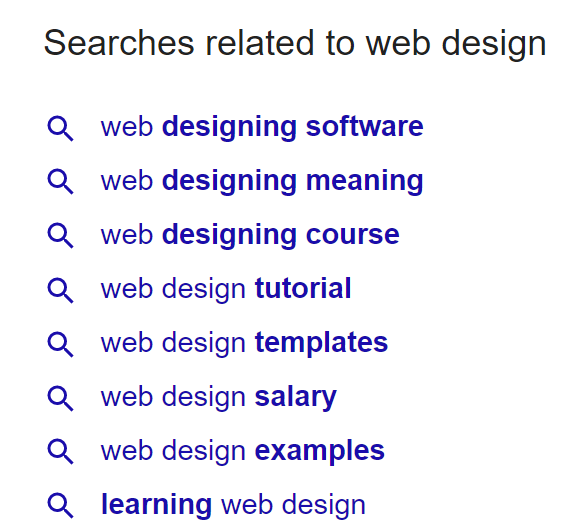Screen dimensions: 568x528
Task: Open the web designing software search
Action: (x=262, y=127)
